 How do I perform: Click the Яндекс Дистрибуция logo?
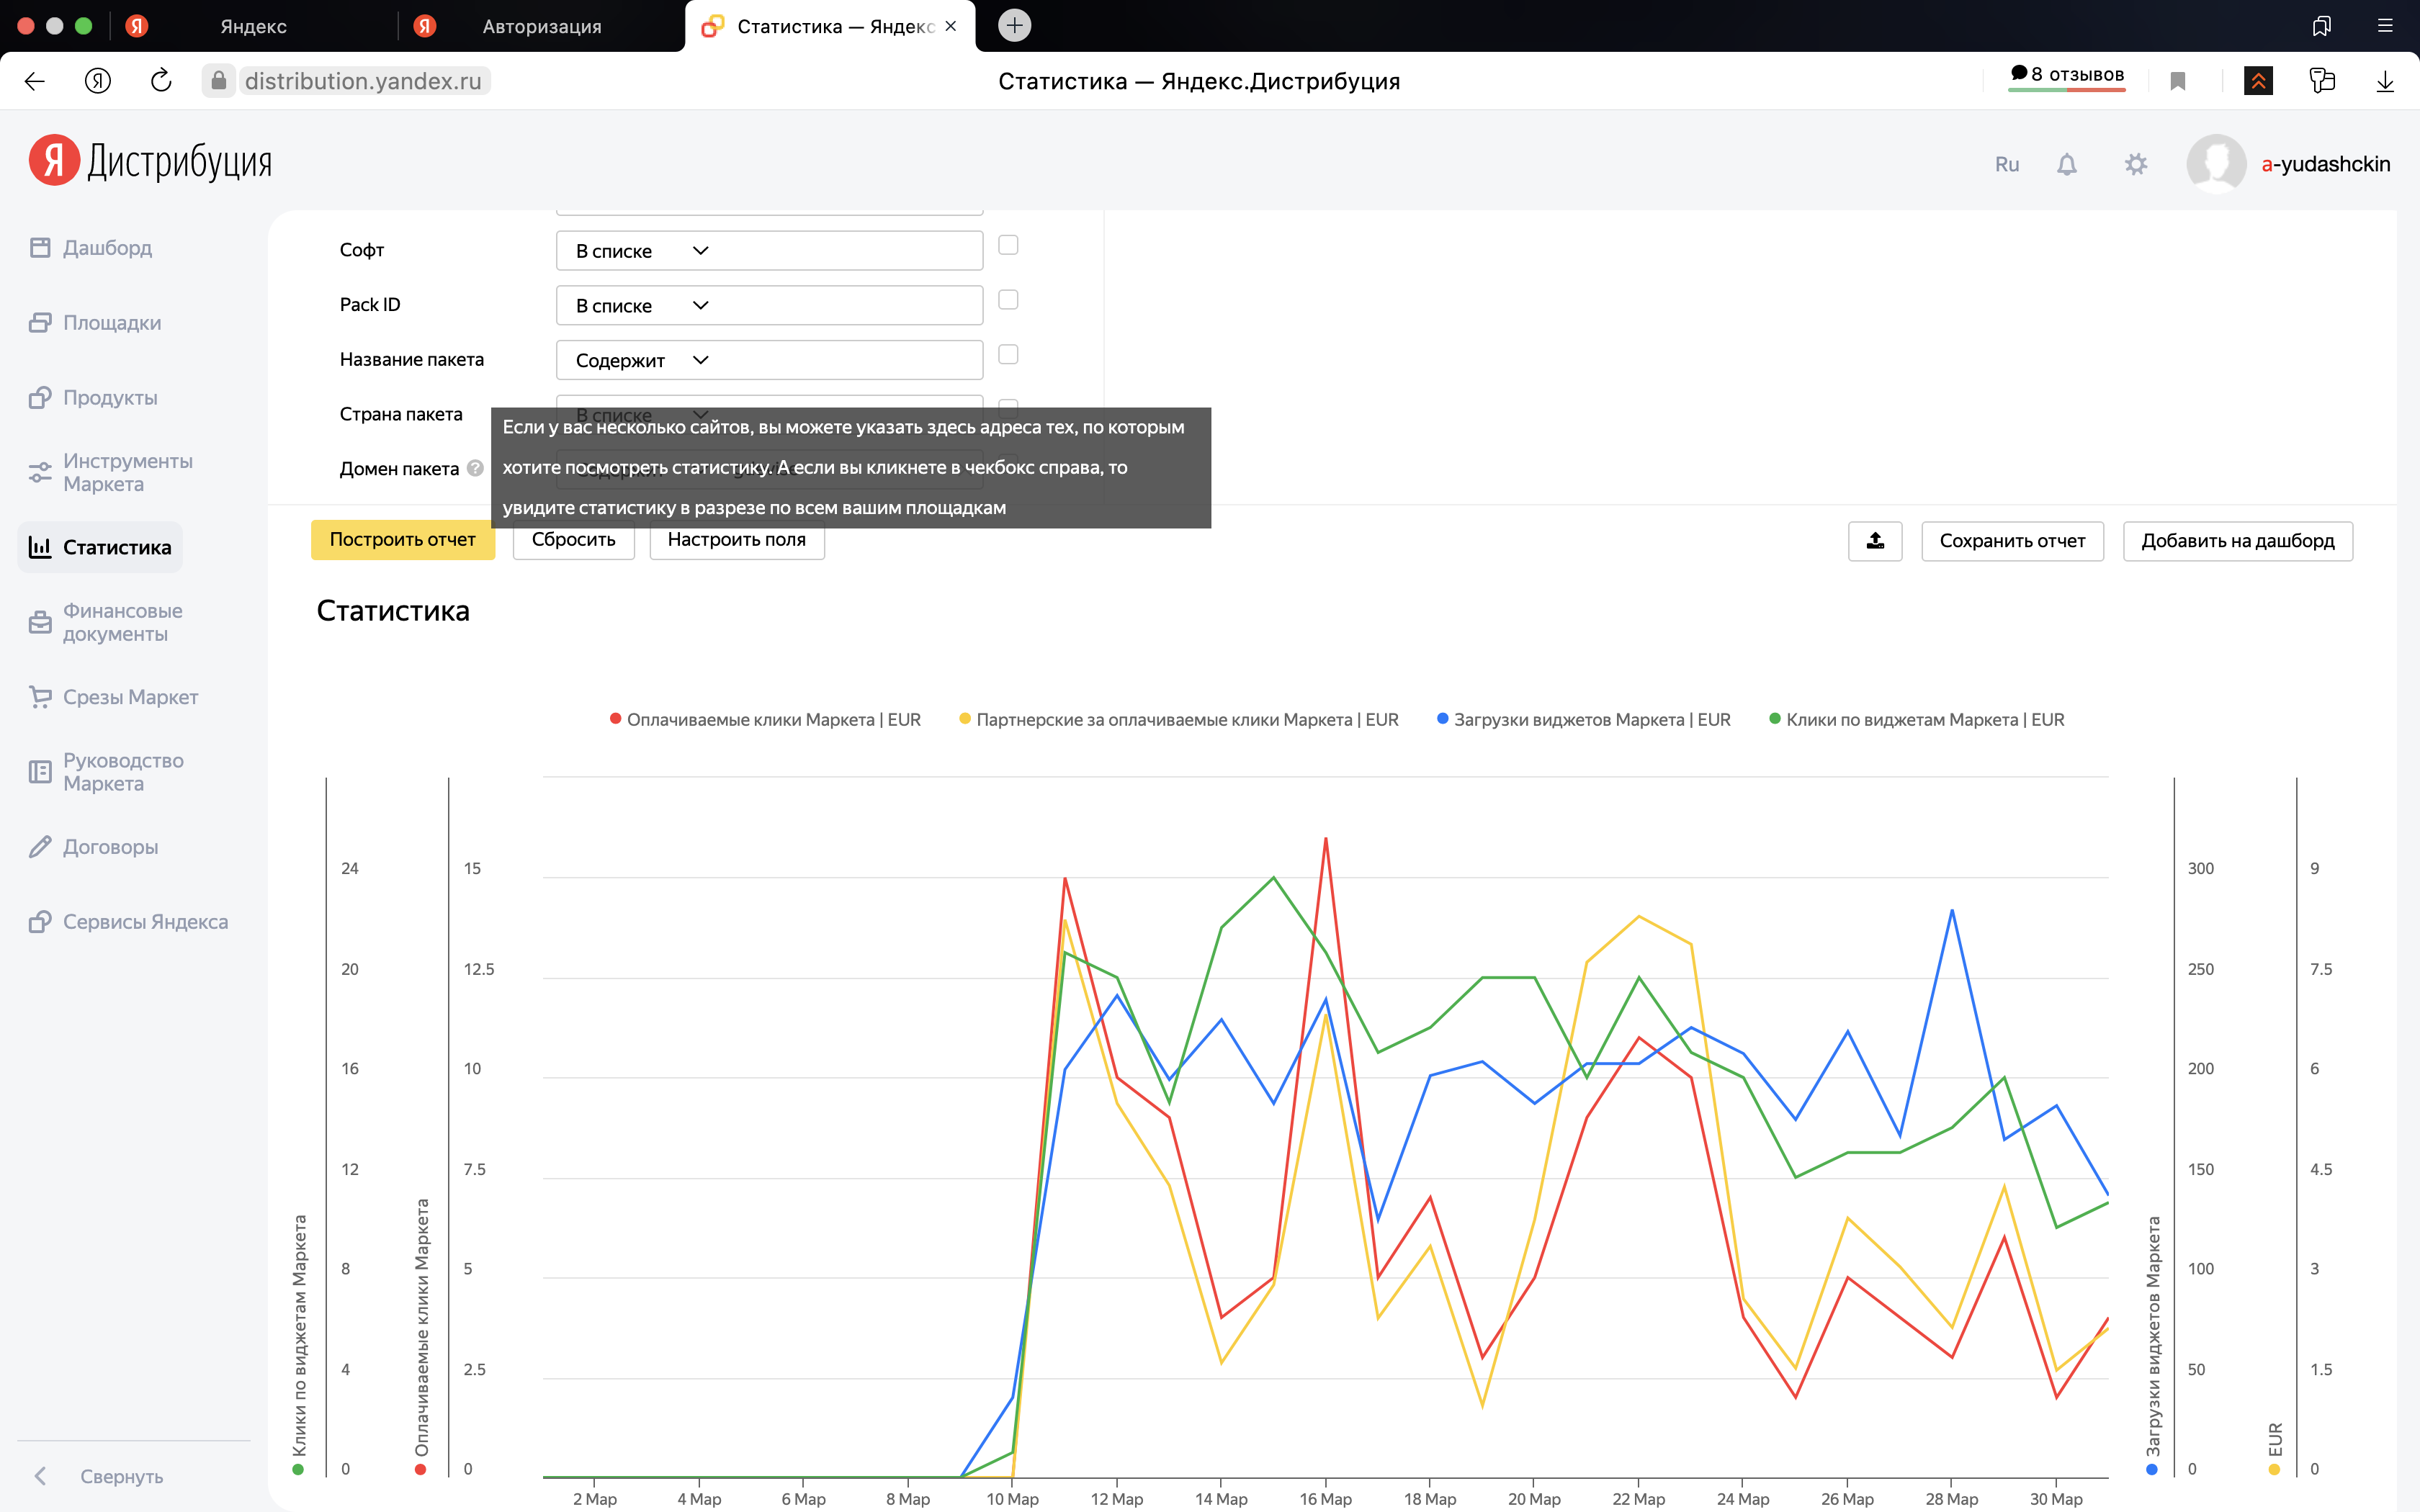point(151,161)
